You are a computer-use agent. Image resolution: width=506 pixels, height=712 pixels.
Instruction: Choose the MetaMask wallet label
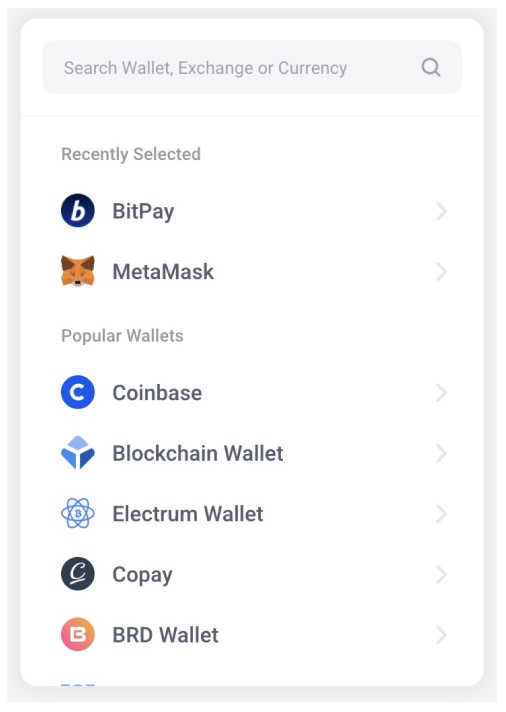click(x=163, y=272)
